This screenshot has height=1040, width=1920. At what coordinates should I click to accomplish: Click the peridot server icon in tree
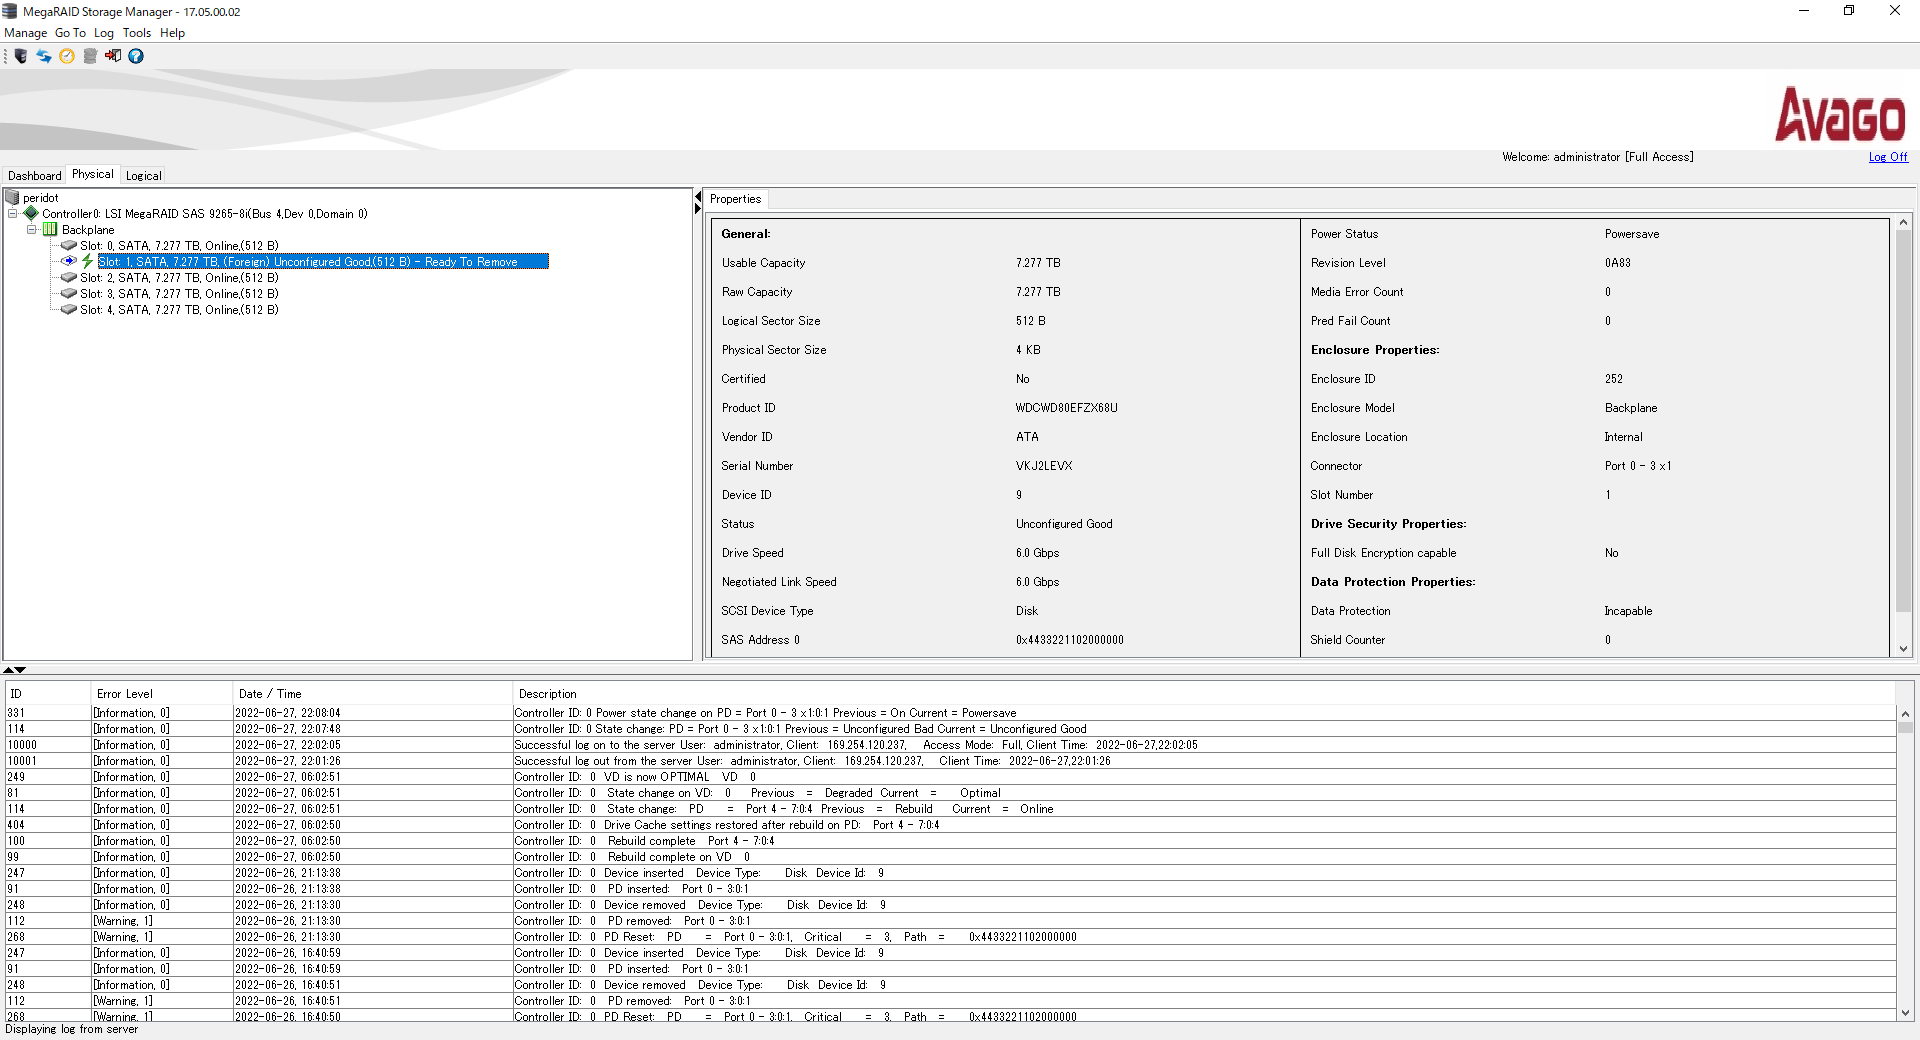tap(12, 197)
